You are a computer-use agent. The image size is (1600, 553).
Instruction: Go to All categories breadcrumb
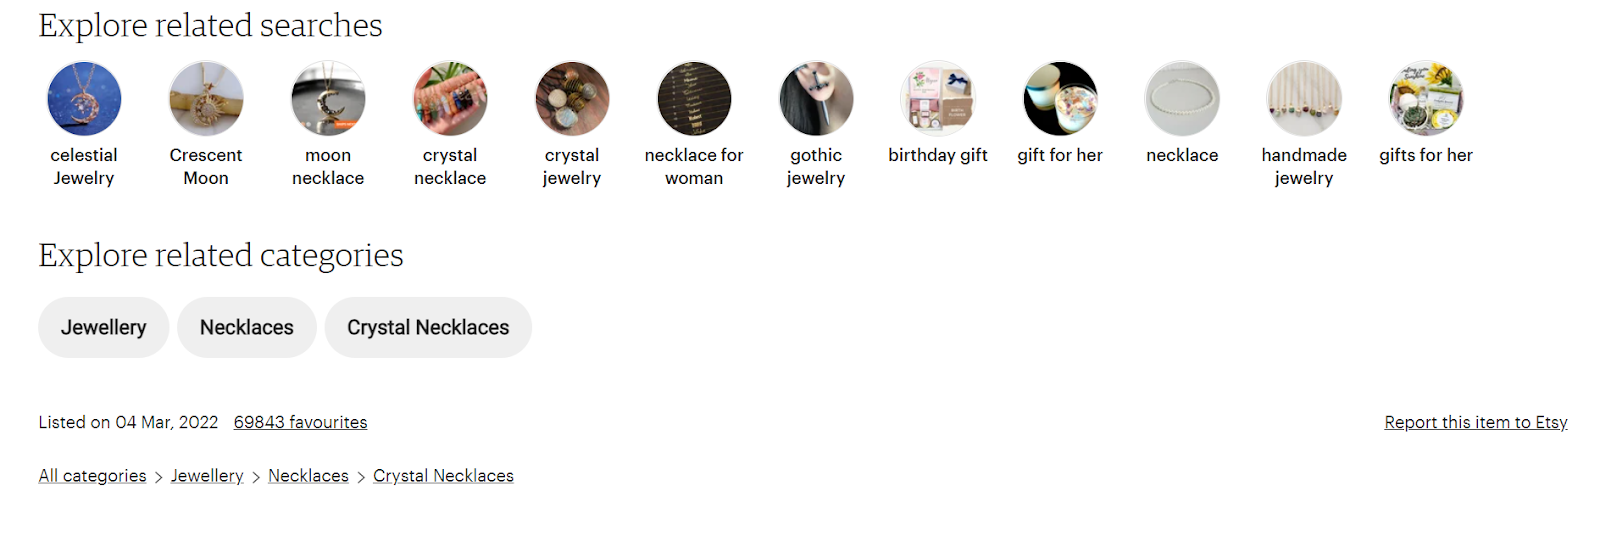click(x=92, y=476)
